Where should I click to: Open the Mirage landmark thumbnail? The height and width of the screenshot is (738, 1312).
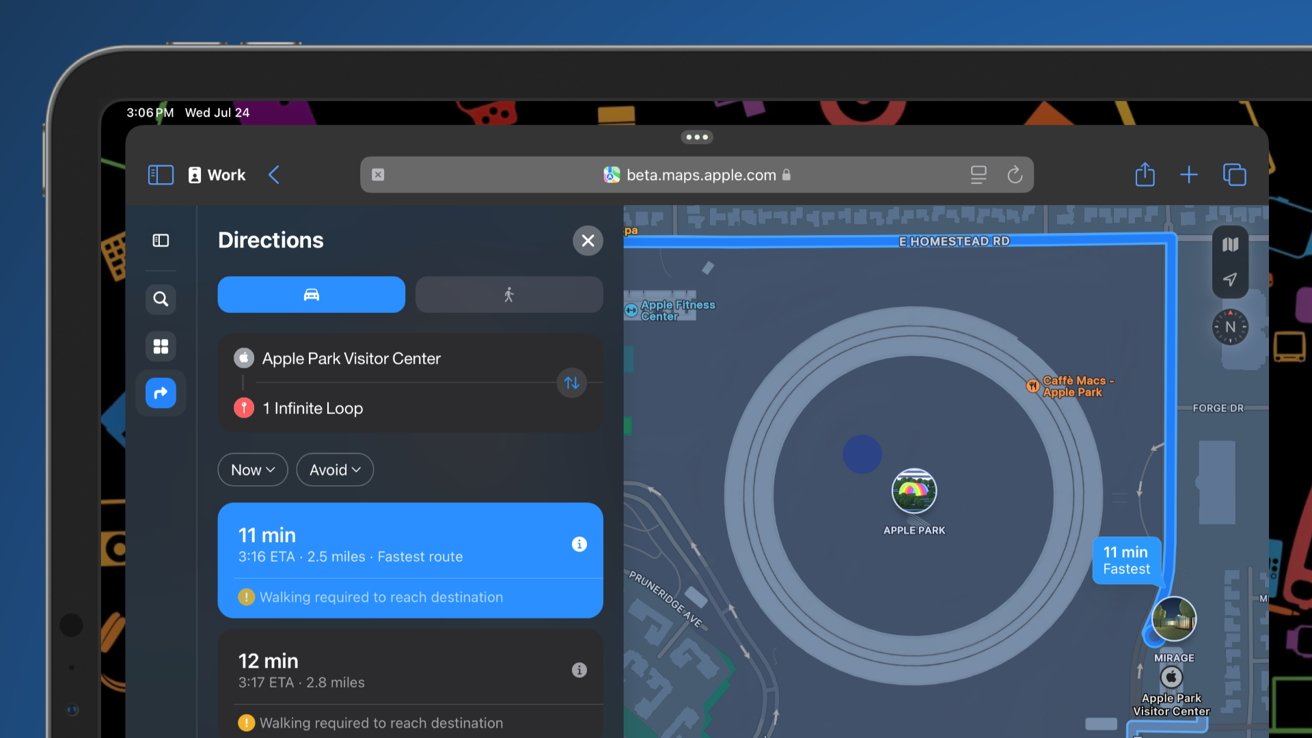pyautogui.click(x=1174, y=620)
